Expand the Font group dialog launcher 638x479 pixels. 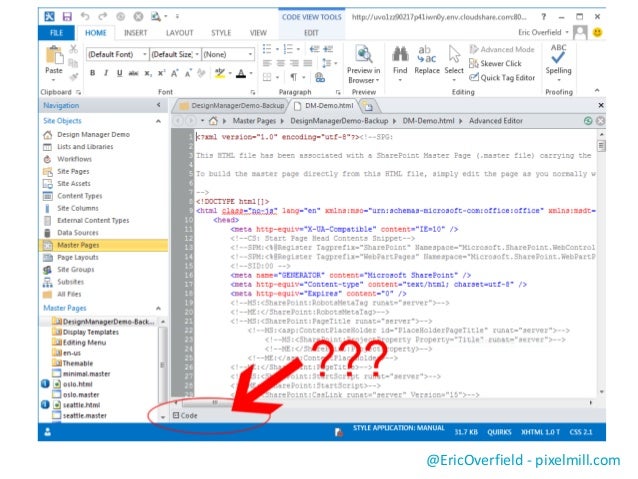point(253,92)
